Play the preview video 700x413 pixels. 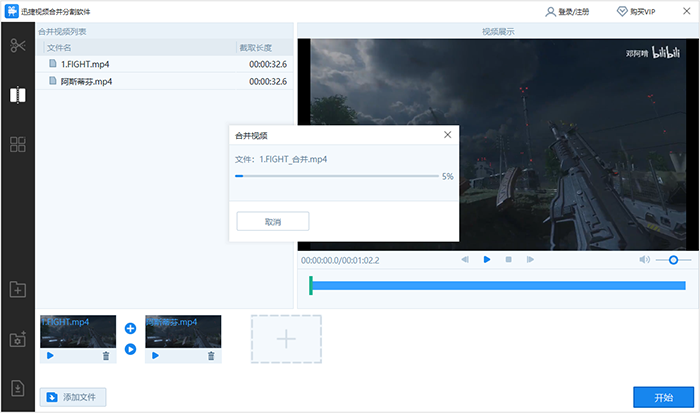[487, 259]
